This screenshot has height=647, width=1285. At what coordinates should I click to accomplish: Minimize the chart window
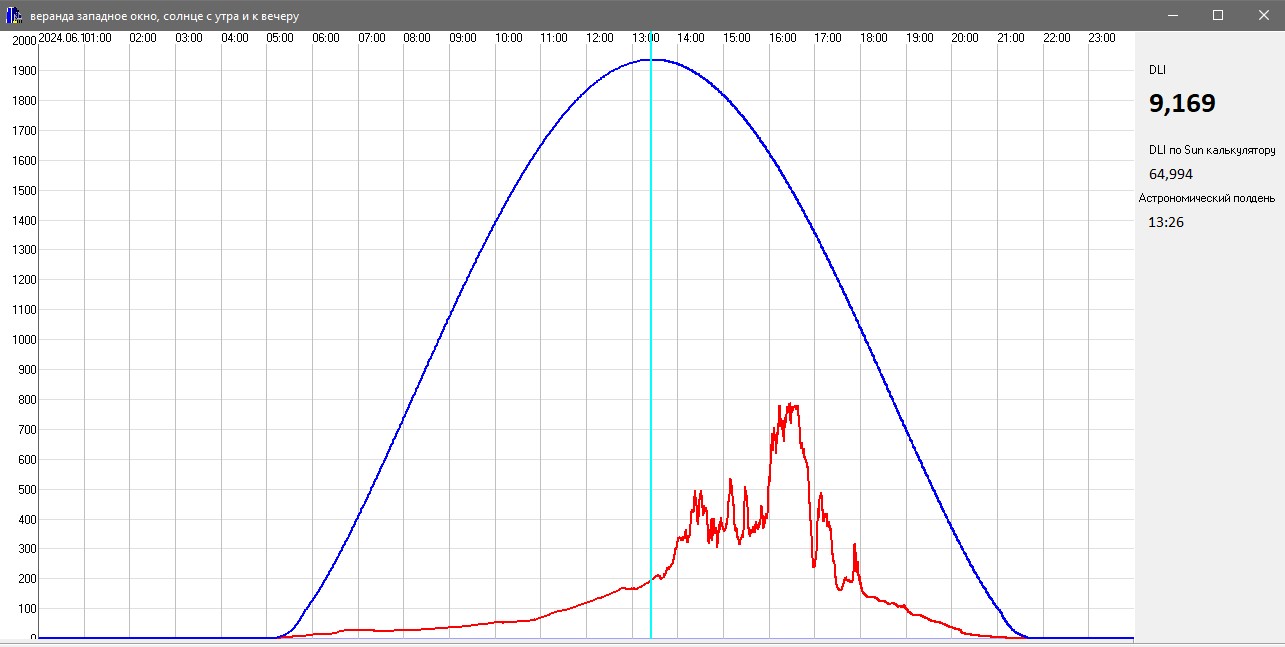1173,15
